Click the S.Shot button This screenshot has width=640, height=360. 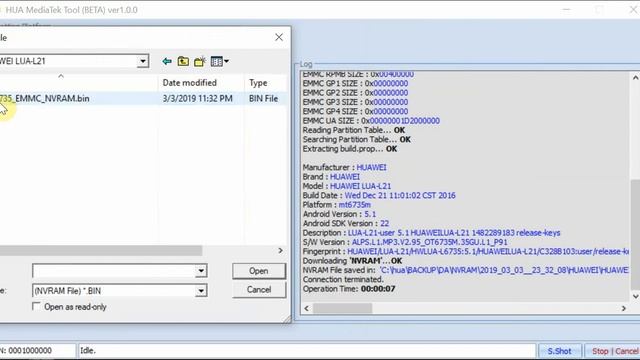(x=559, y=351)
